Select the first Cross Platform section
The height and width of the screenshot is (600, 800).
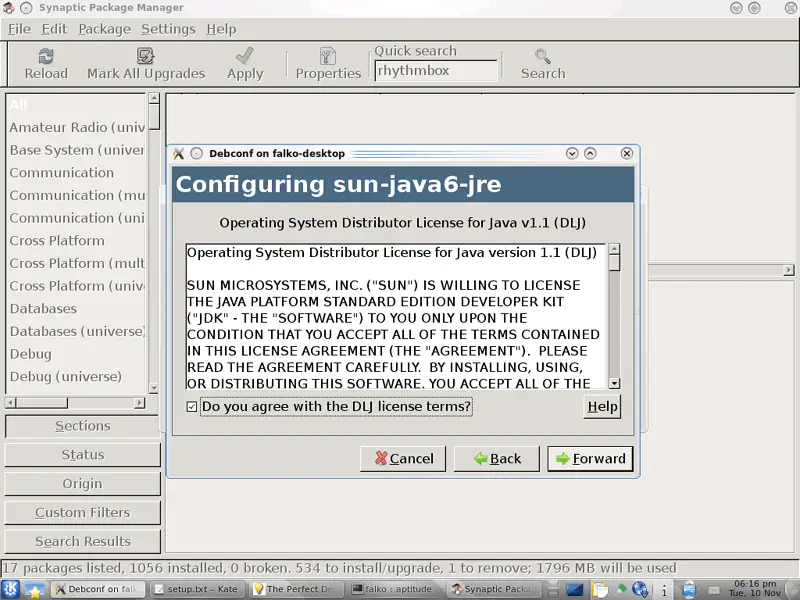pyautogui.click(x=77, y=240)
